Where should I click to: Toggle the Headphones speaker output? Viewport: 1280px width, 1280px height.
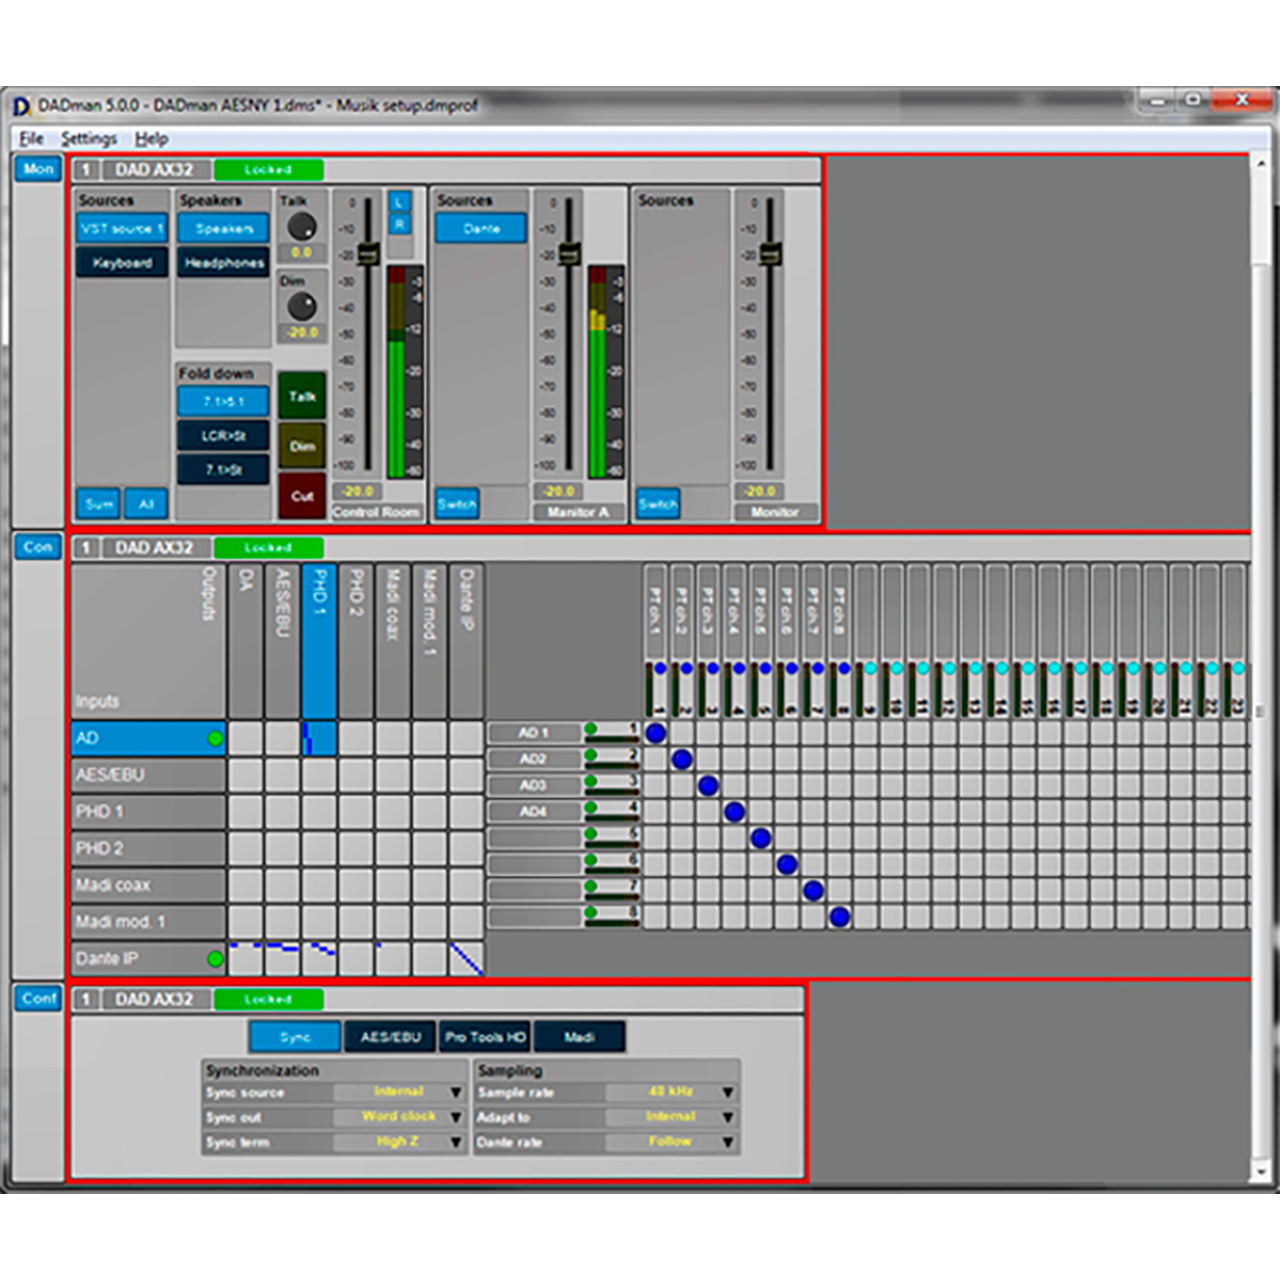click(x=223, y=263)
